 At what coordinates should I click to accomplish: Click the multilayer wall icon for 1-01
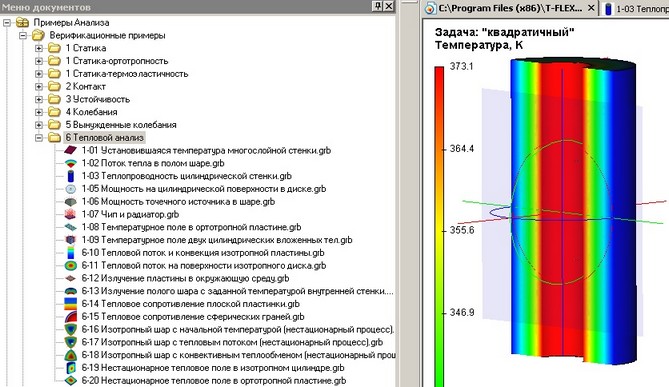70,150
